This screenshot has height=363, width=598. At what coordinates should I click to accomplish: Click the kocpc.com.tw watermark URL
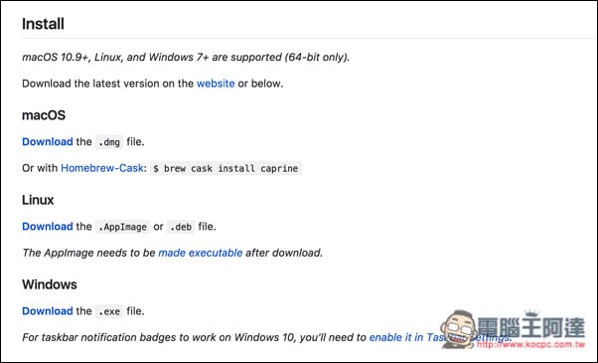(x=530, y=344)
